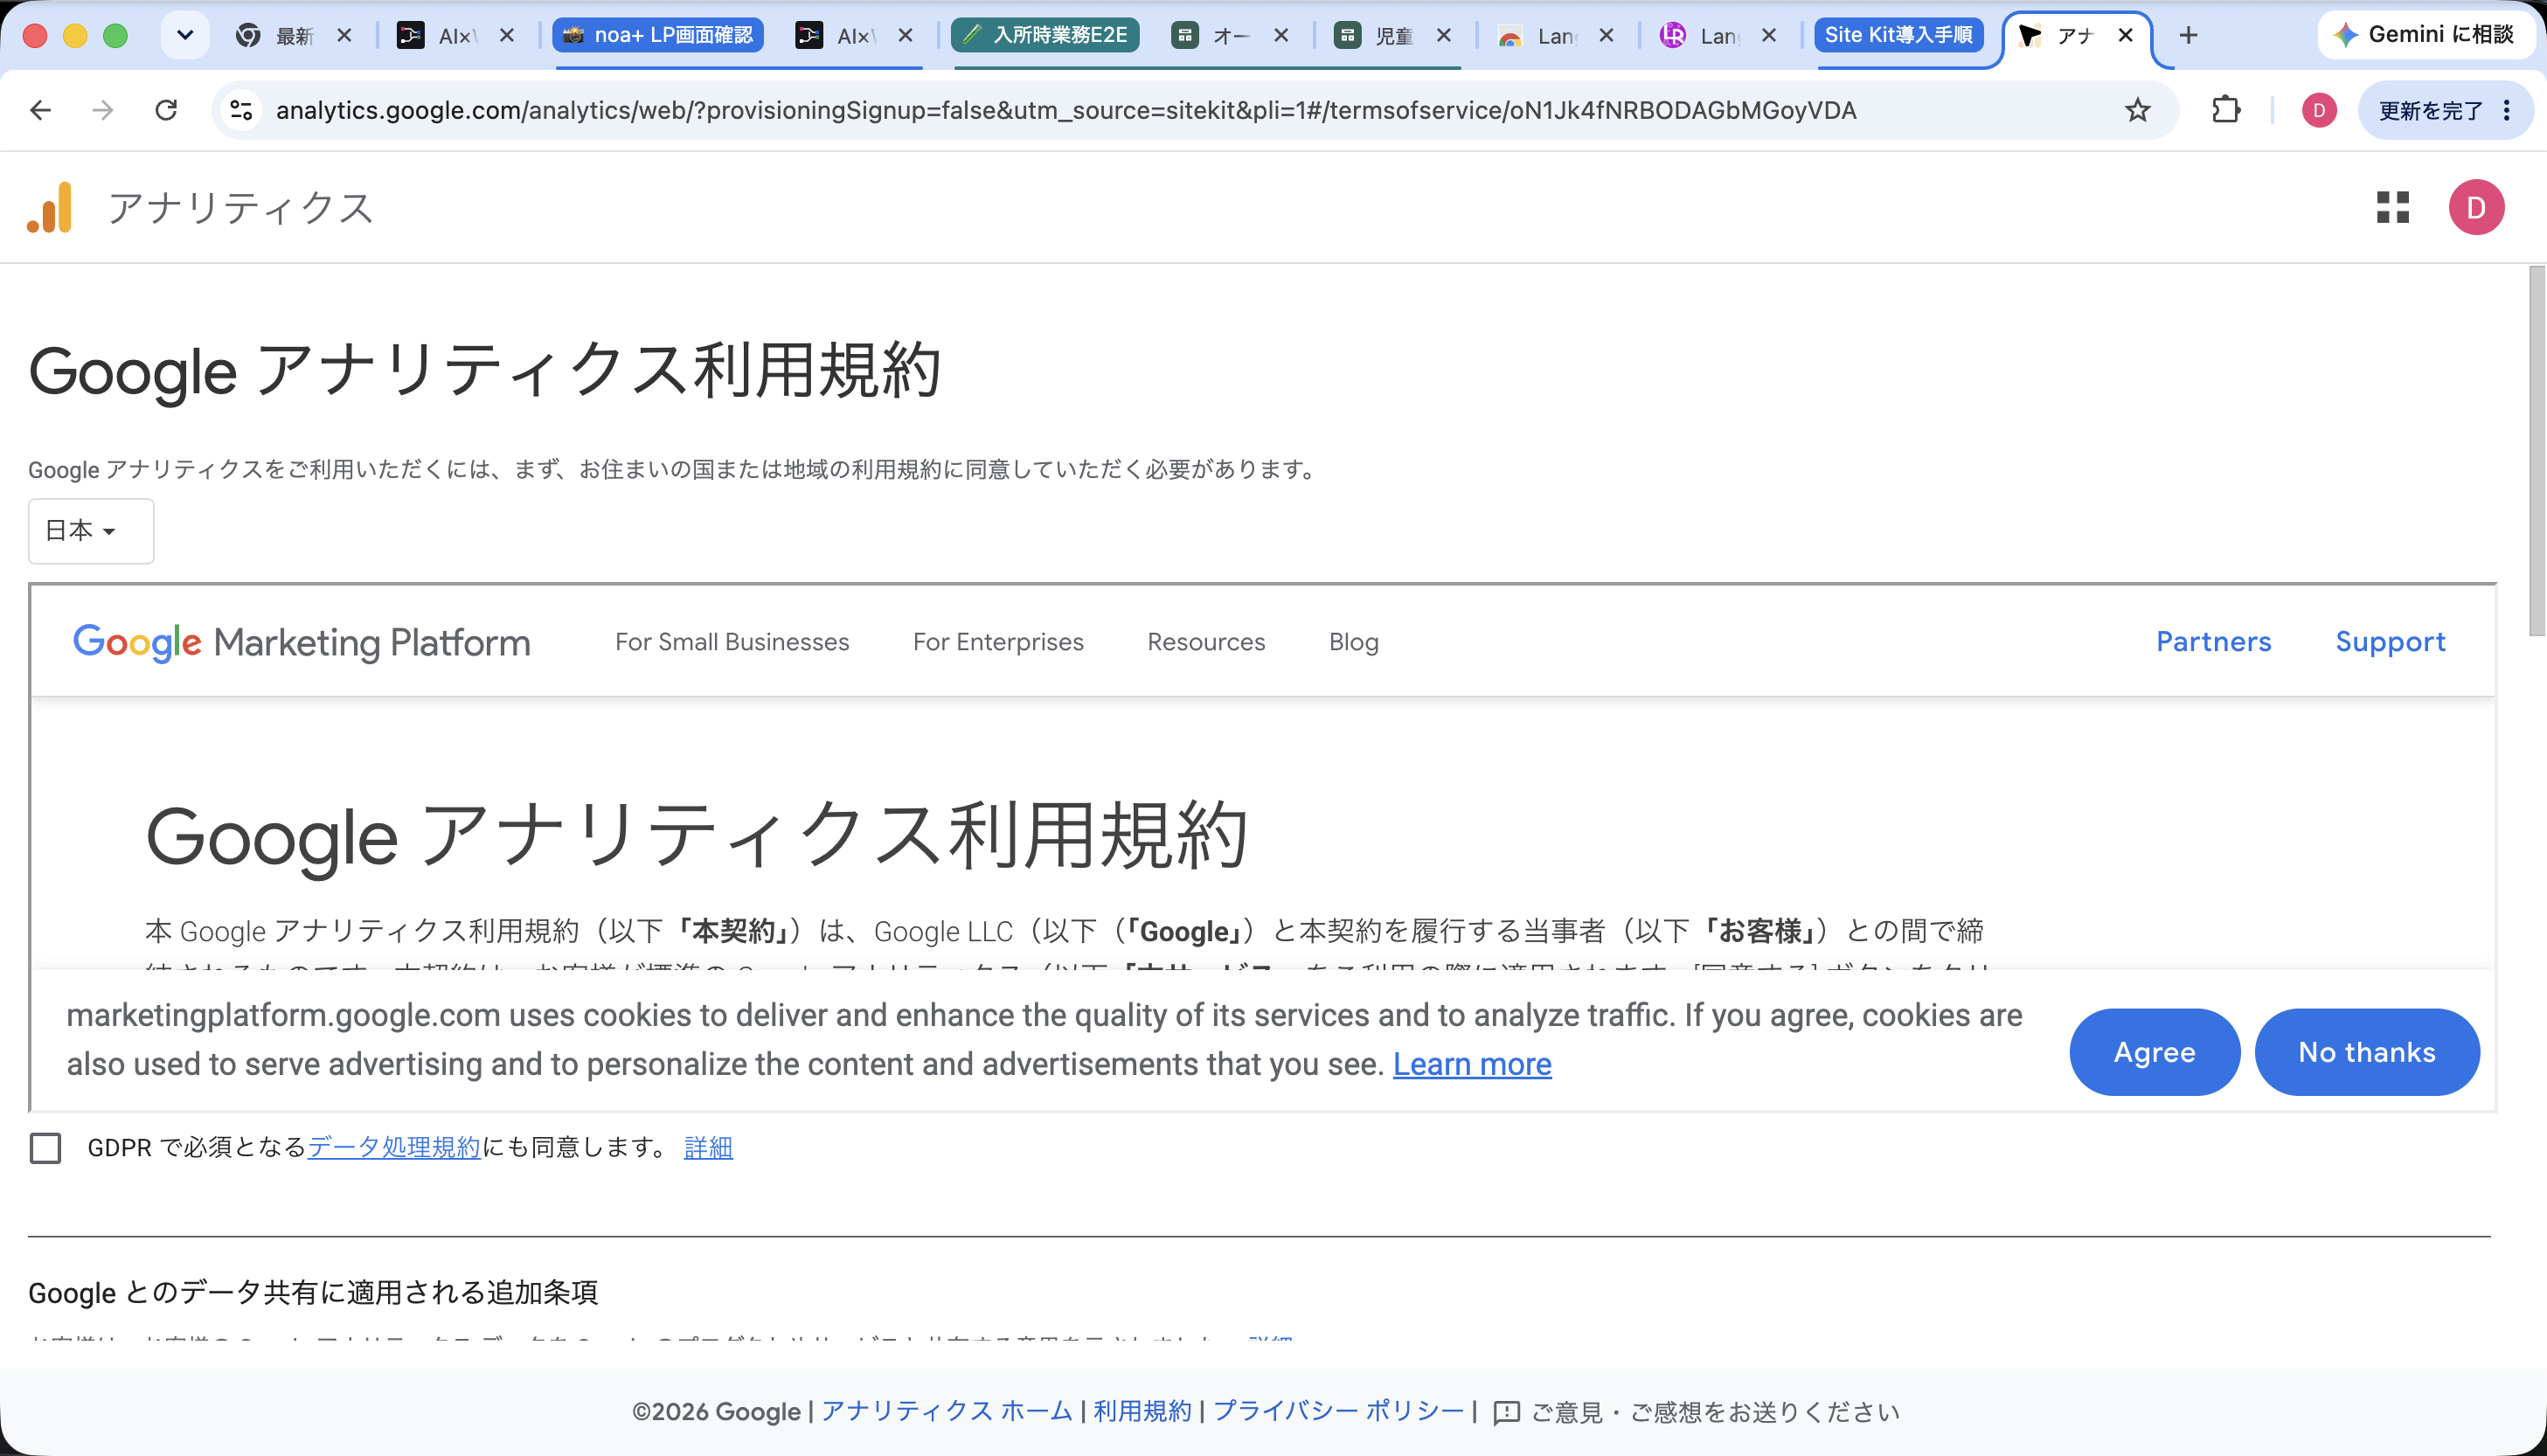Screen dimensions: 2547x1456
Task: Click the browser forward arrow
Action: 102,110
